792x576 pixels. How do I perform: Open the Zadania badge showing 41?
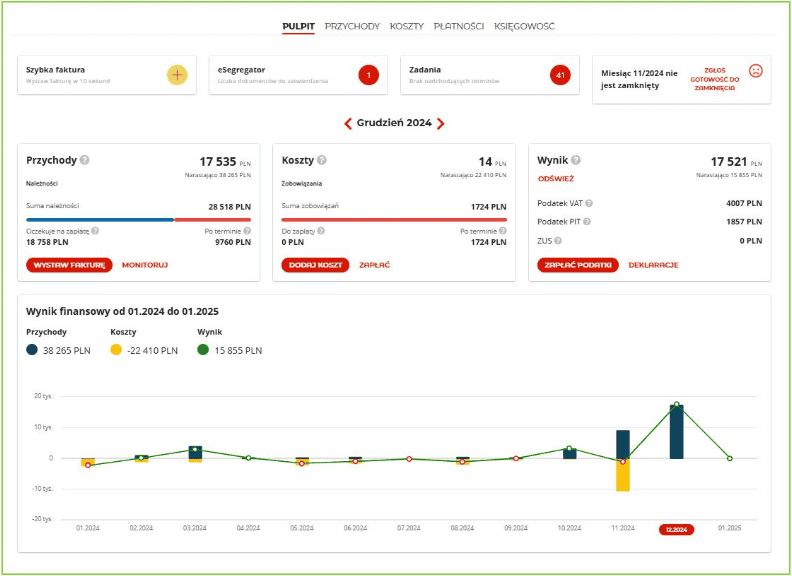pyautogui.click(x=560, y=75)
